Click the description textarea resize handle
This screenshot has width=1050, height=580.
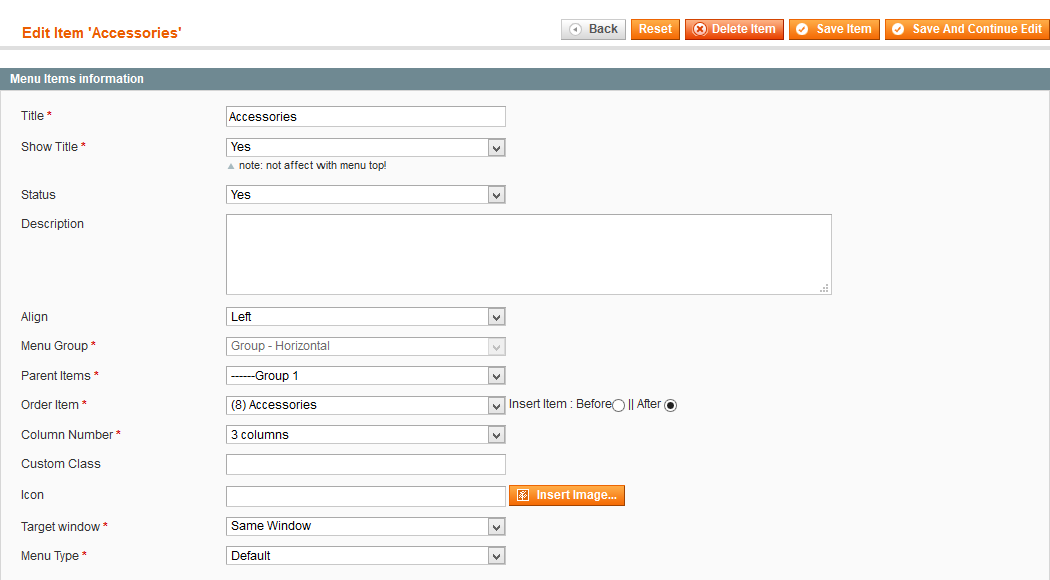click(x=824, y=288)
